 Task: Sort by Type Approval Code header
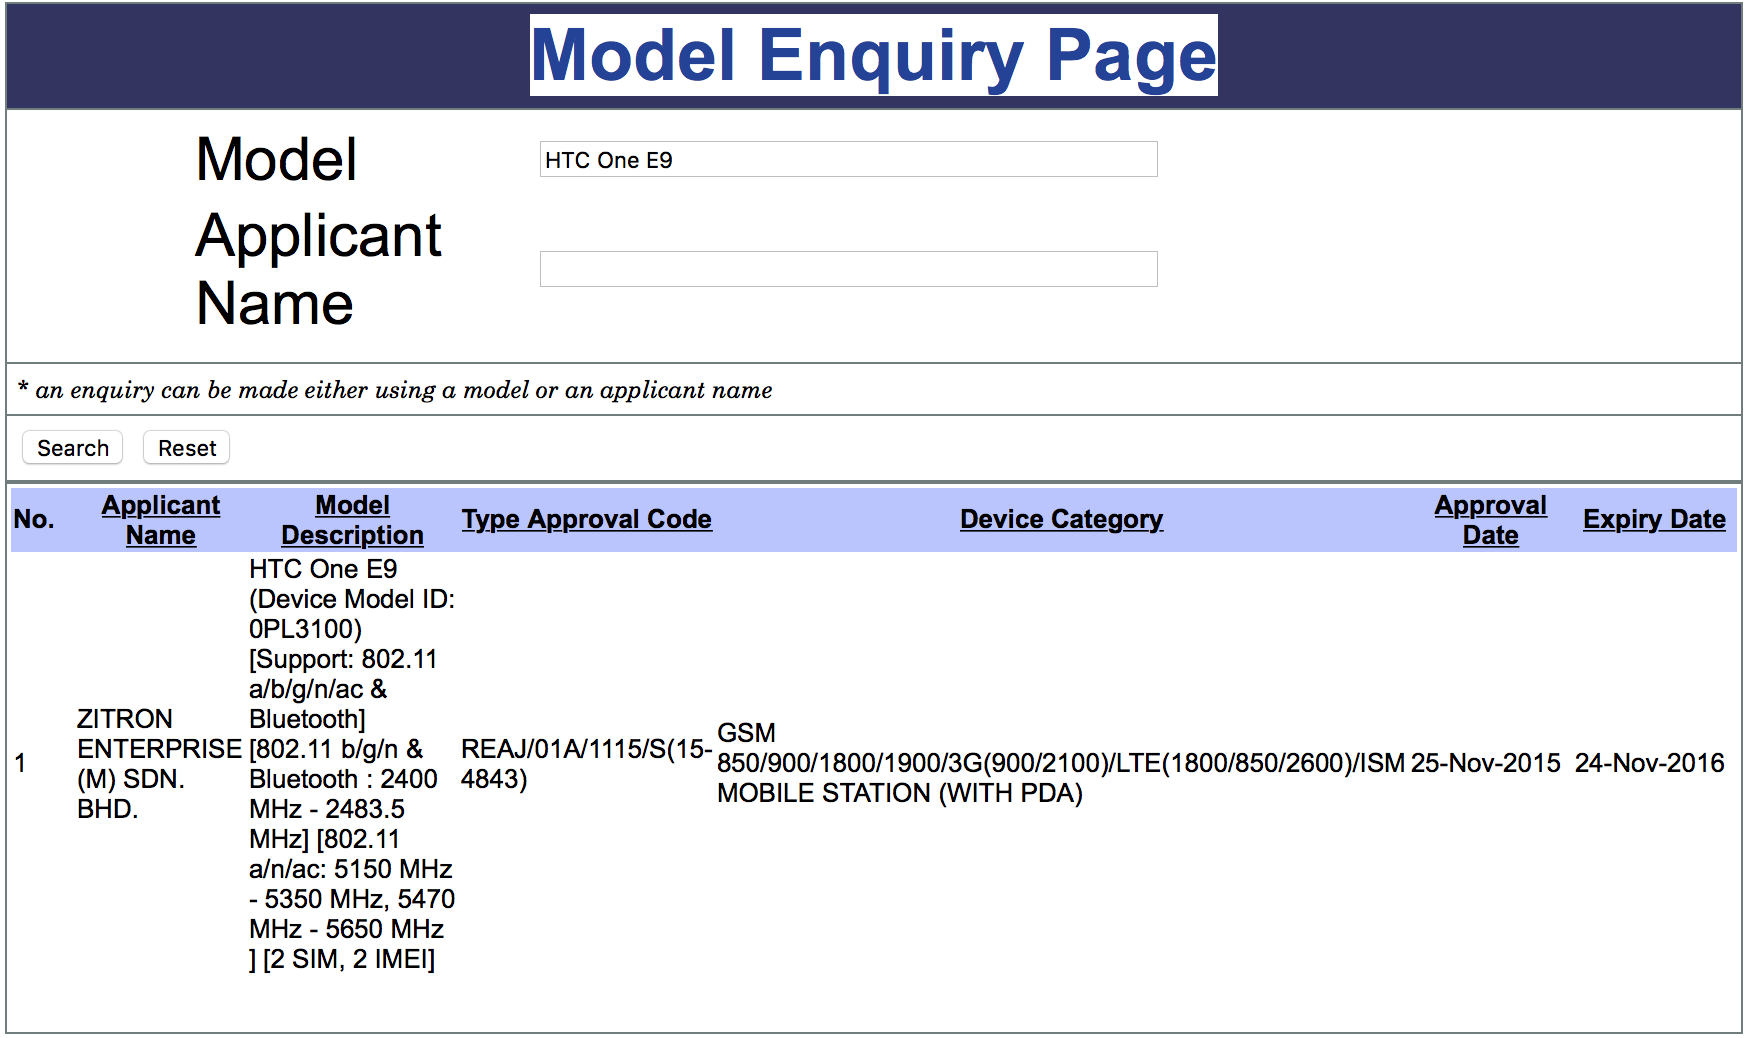click(586, 519)
